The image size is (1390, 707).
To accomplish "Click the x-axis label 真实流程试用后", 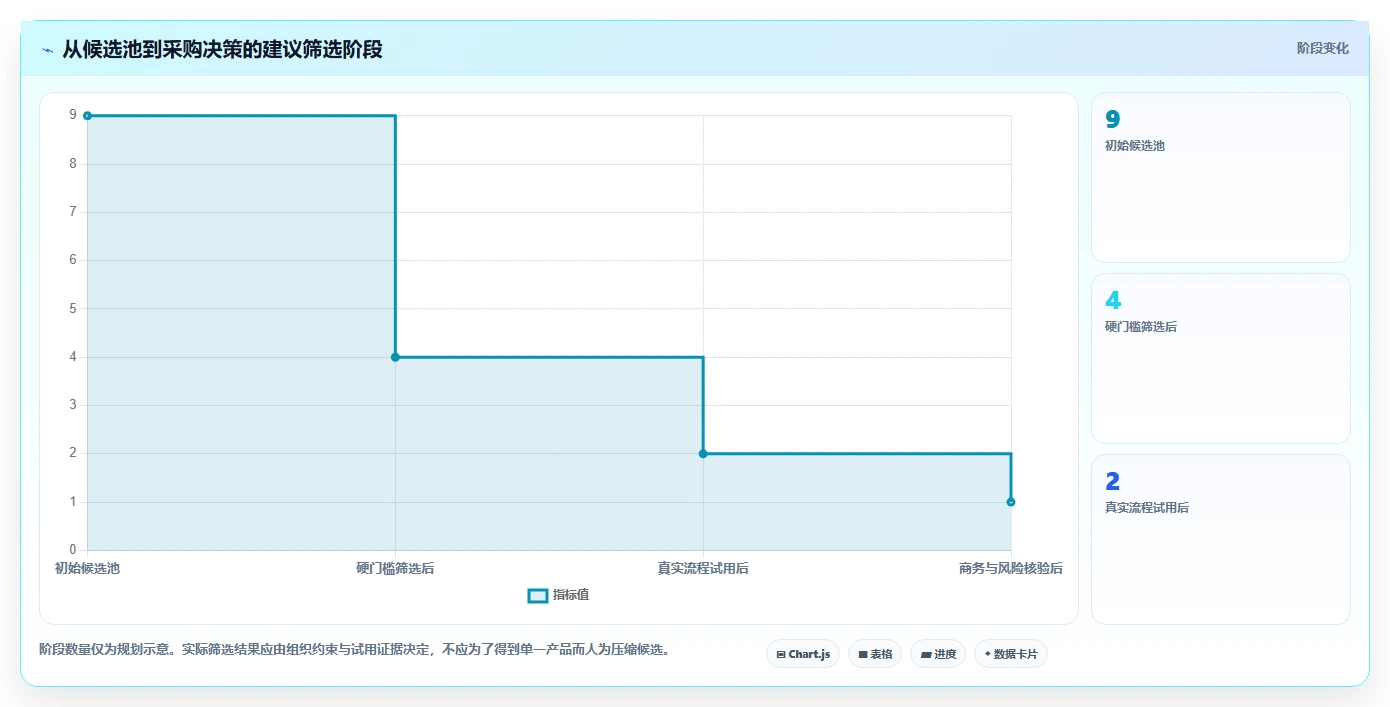I will 703,568.
